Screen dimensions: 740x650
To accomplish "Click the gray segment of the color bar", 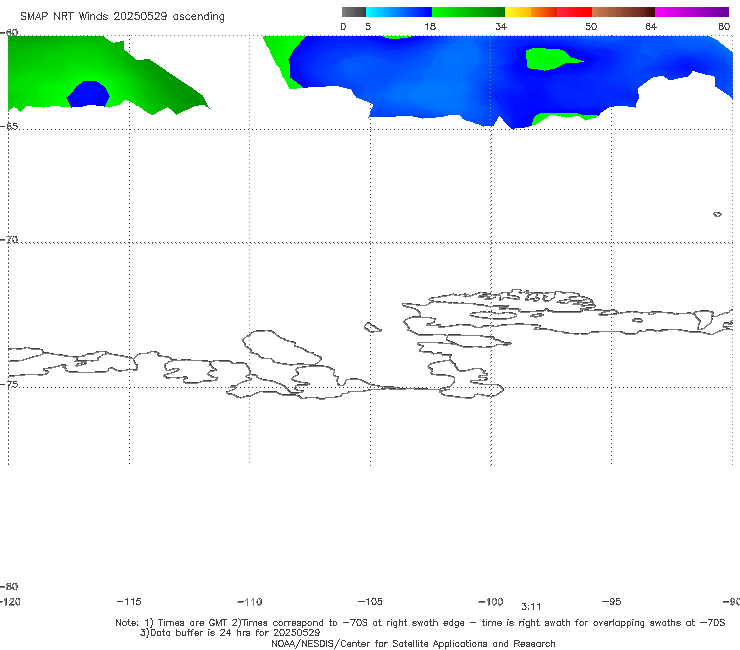I will click(x=353, y=12).
